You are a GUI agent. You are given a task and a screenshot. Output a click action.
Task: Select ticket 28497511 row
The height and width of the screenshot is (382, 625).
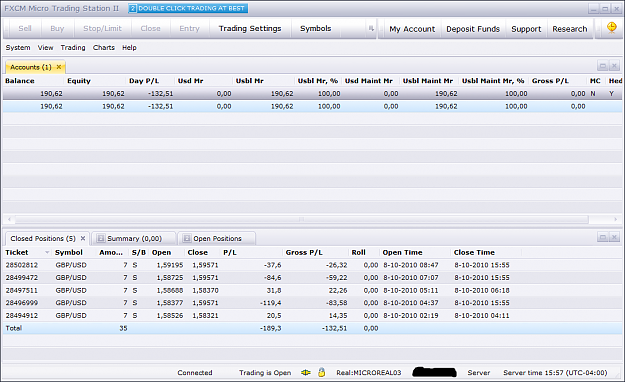pos(312,290)
